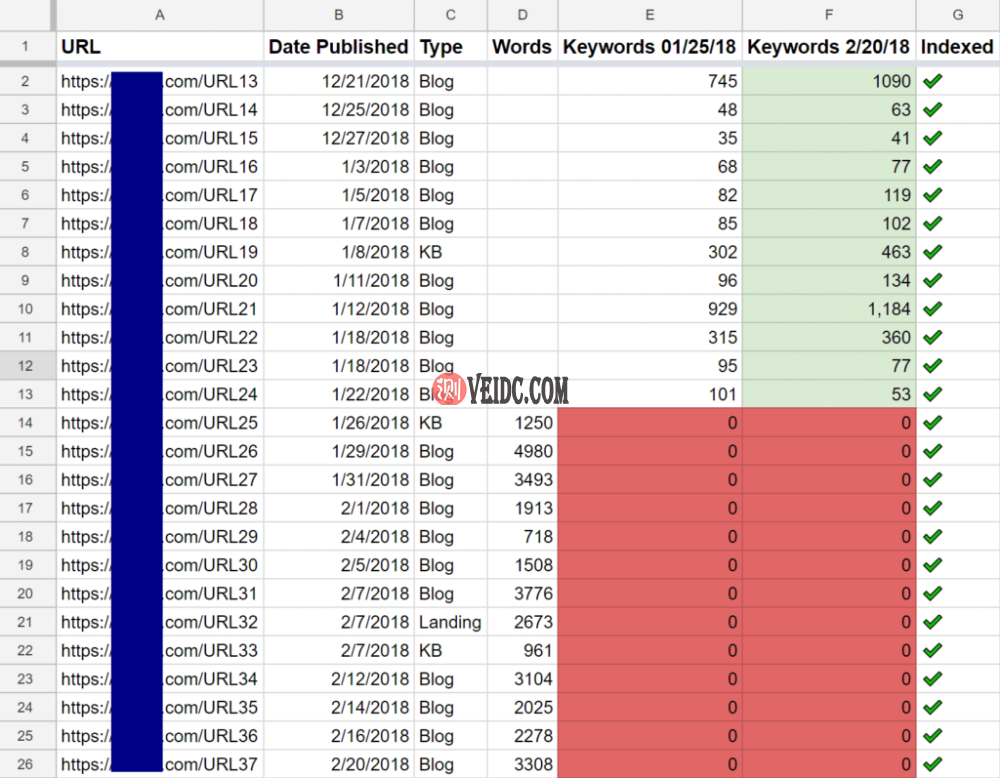This screenshot has height=778, width=1000.
Task: Select the cell with value 302
Action: click(650, 252)
